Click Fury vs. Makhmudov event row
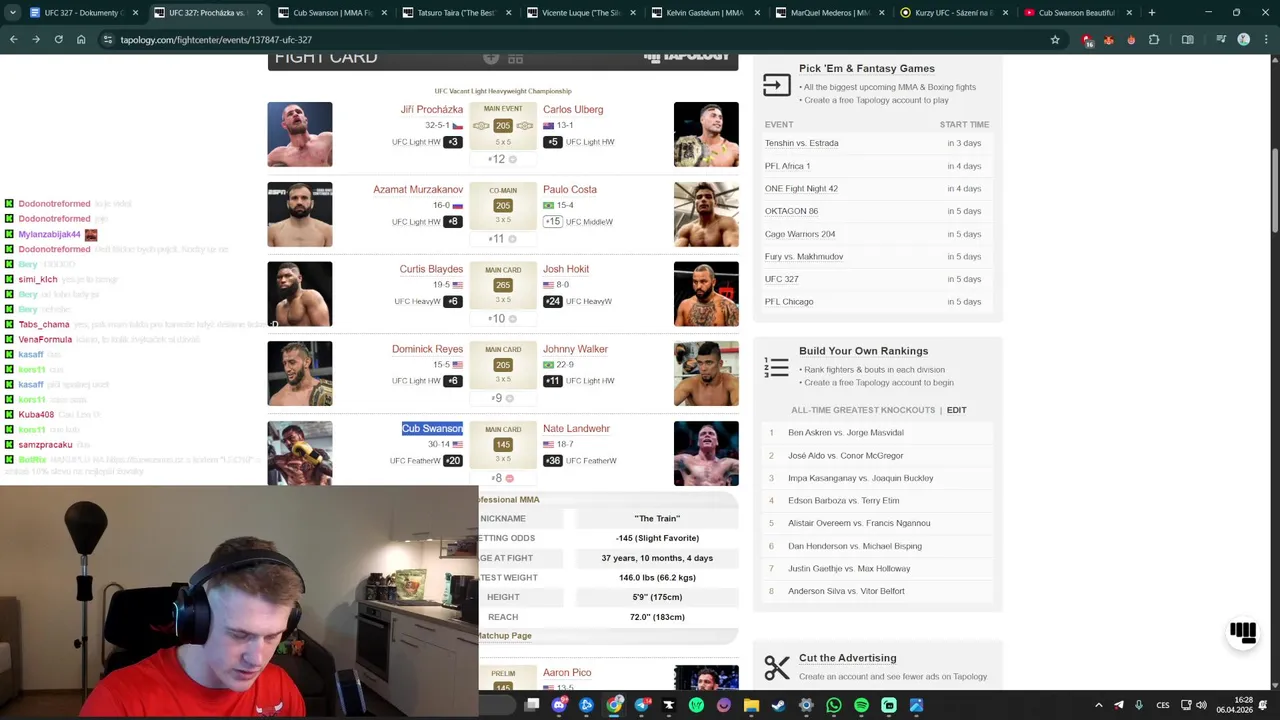This screenshot has height=720, width=1280. (x=877, y=257)
